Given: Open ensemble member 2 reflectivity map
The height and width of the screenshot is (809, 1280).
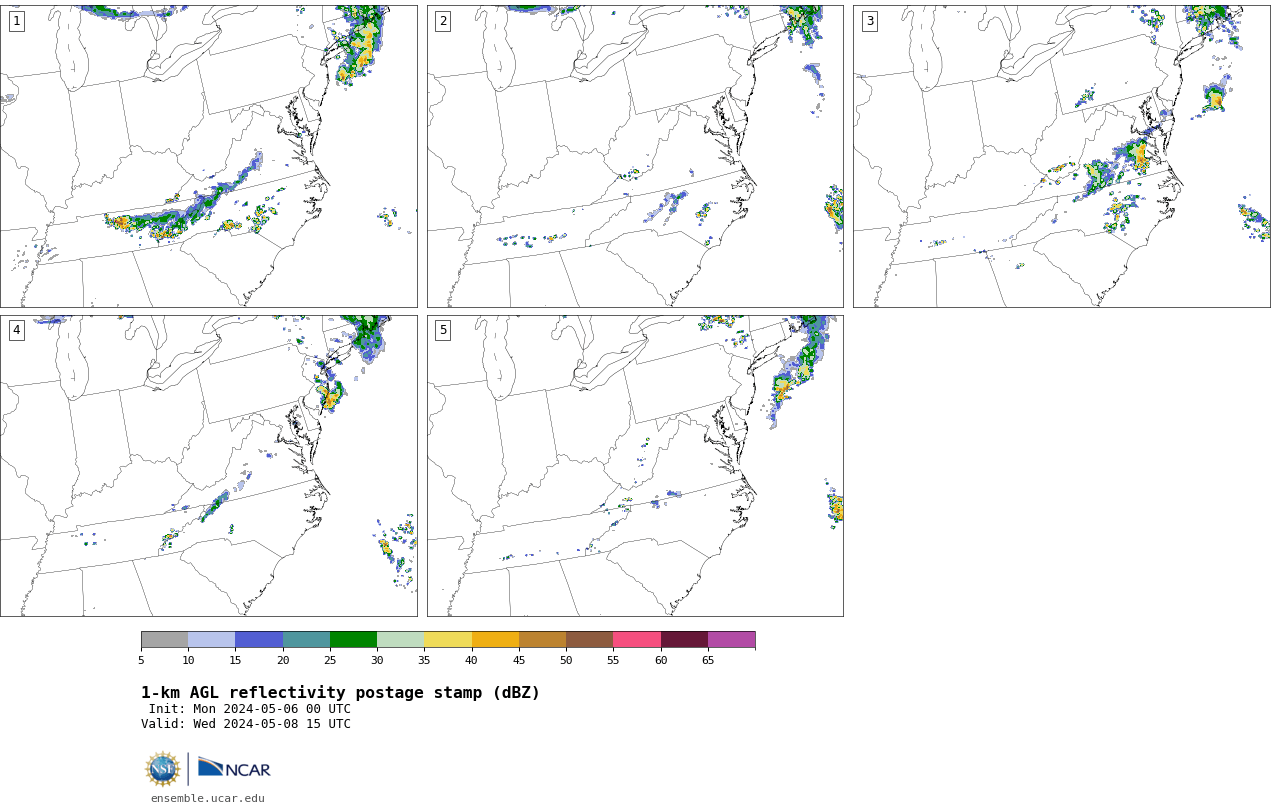Looking at the screenshot, I should pos(635,156).
